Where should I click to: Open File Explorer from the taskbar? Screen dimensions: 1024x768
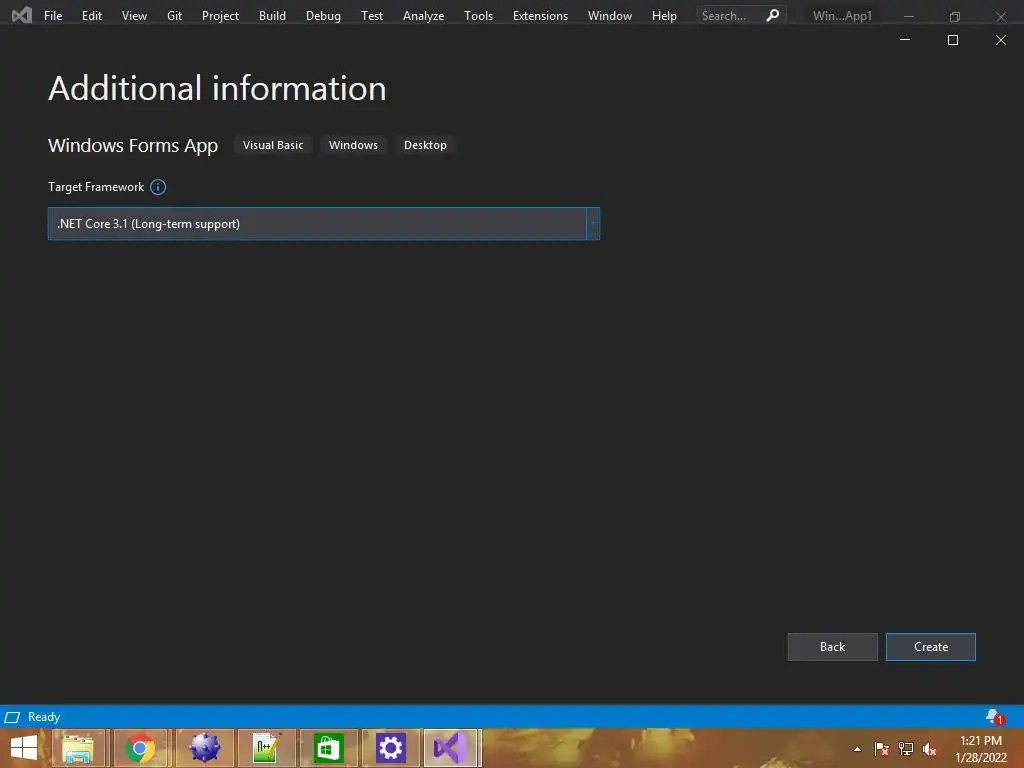[78, 748]
